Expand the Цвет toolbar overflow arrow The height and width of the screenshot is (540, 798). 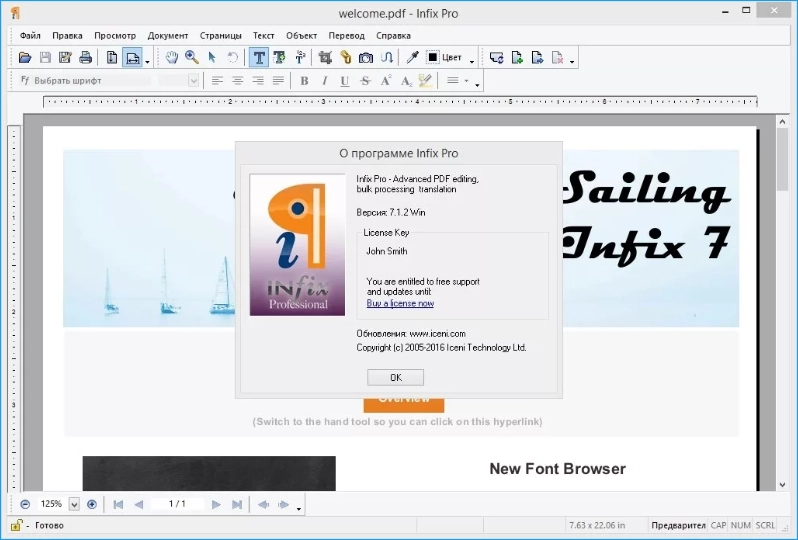coord(472,62)
